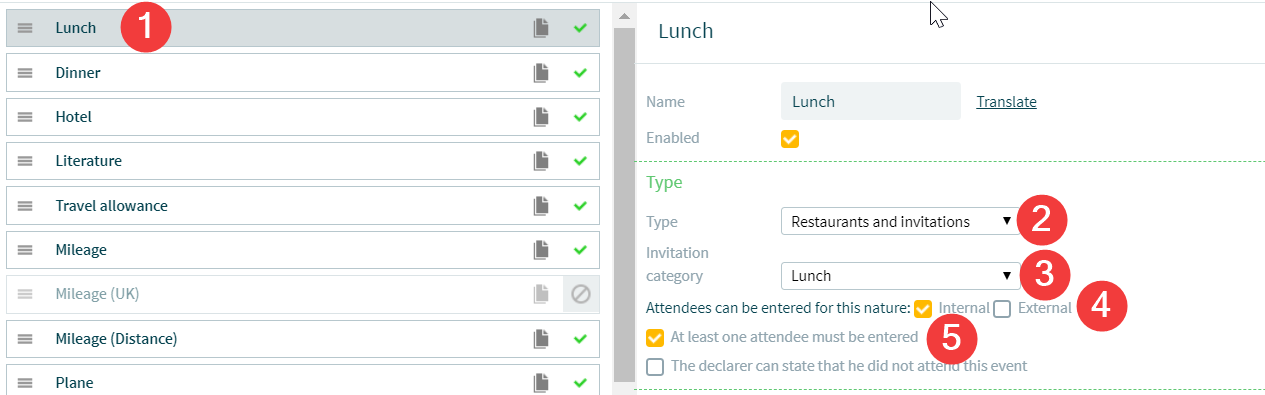Duplicate the Lunch expense nature
This screenshot has height=395, width=1265.
point(541,29)
